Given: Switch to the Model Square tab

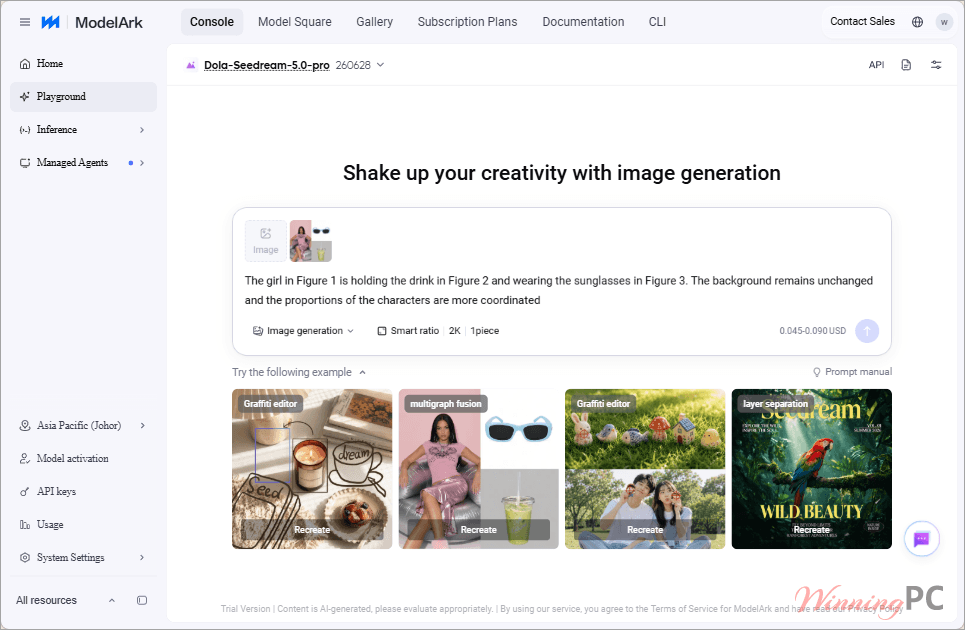Looking at the screenshot, I should (295, 22).
